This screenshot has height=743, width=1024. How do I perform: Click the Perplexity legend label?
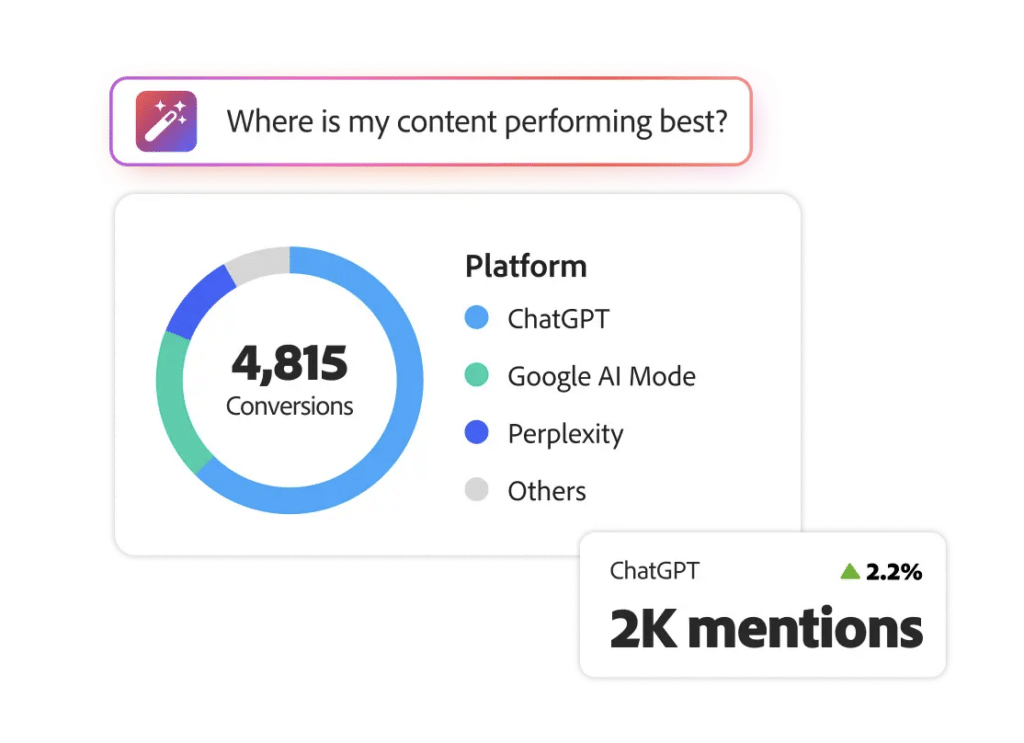tap(566, 434)
